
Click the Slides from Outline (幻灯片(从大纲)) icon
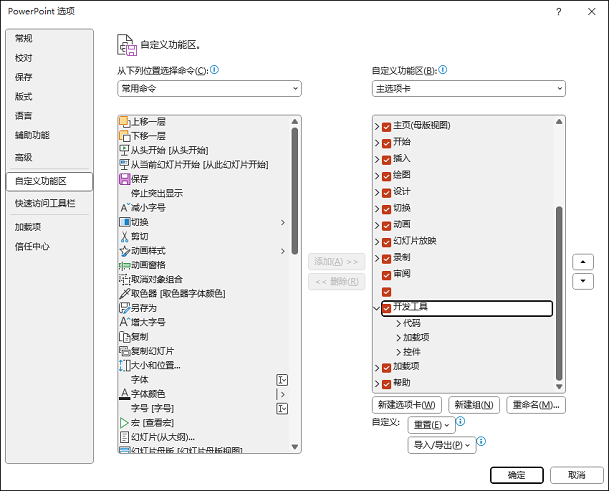124,437
